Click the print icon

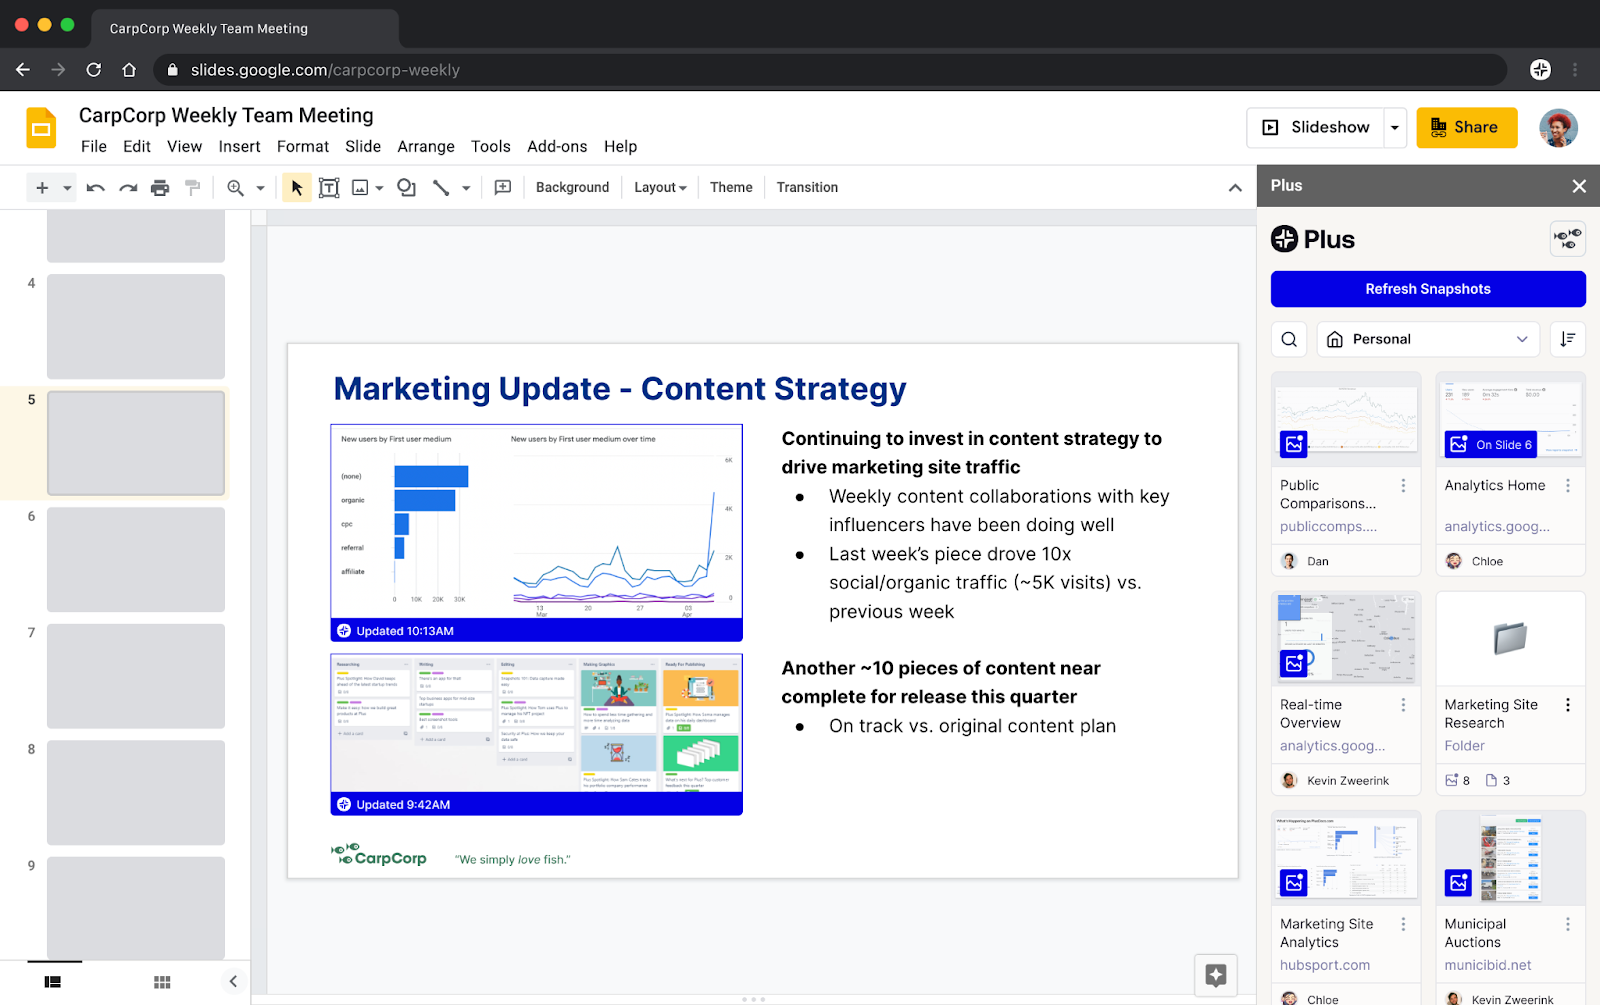point(160,188)
